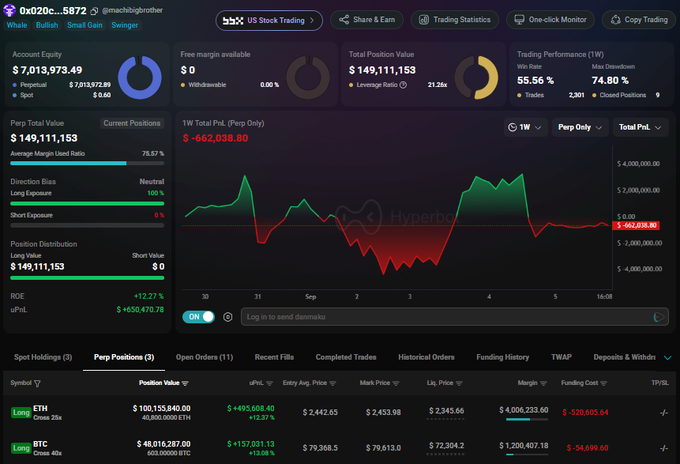Open the Share & Earn share icon
The image size is (680, 464).
tap(344, 20)
